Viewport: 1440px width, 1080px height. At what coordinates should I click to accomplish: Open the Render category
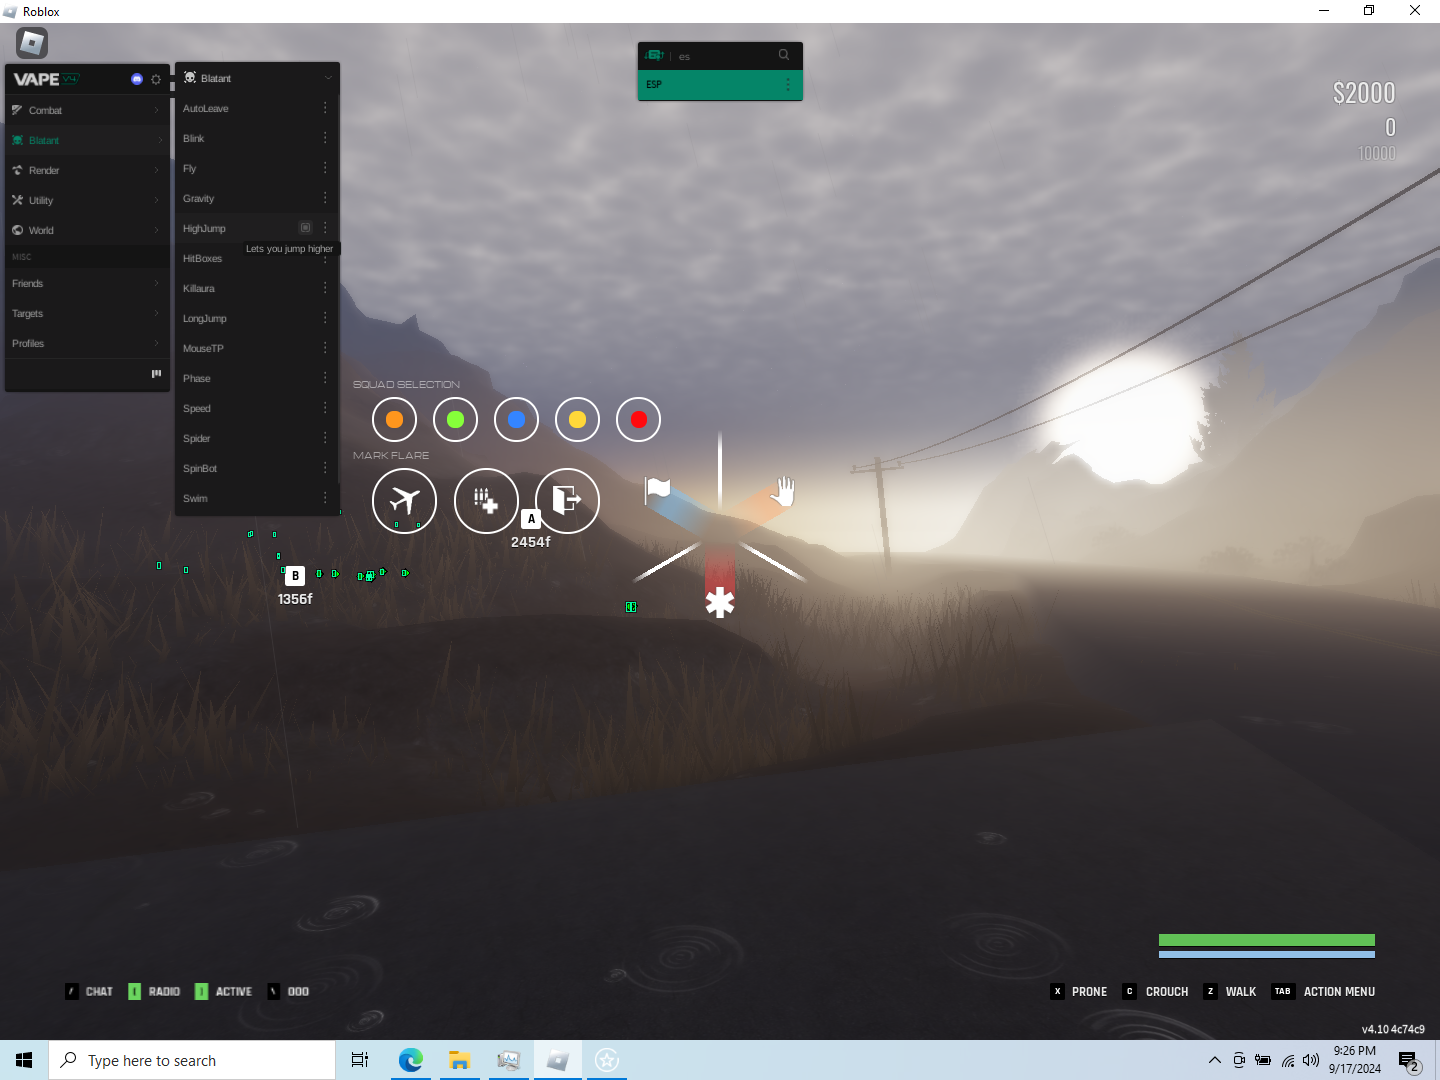tap(87, 170)
